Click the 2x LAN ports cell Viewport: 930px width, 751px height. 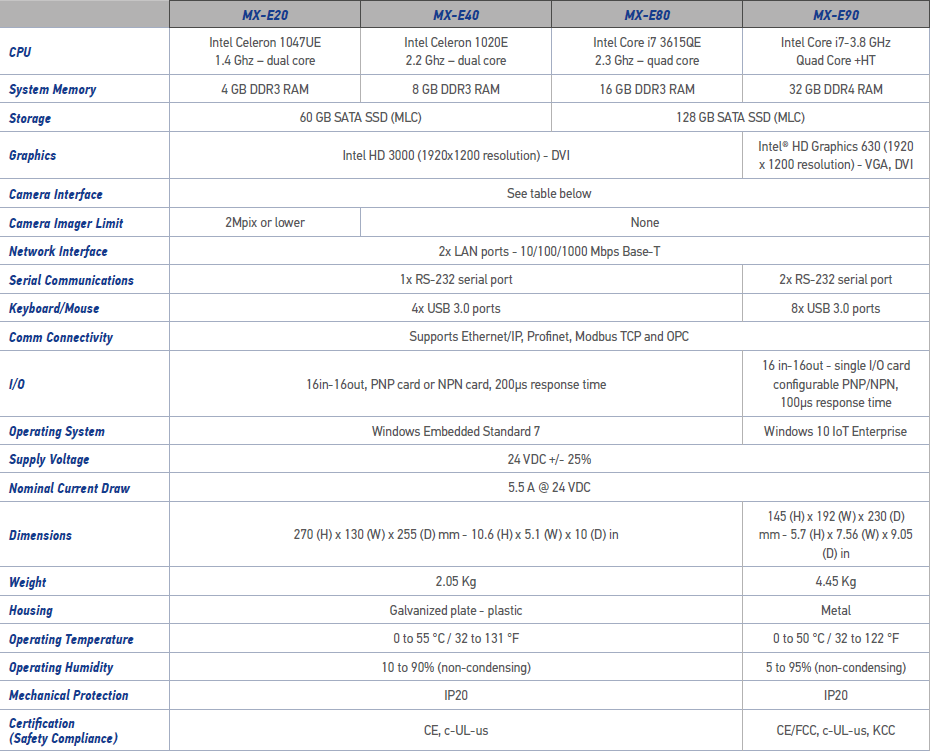(x=549, y=251)
